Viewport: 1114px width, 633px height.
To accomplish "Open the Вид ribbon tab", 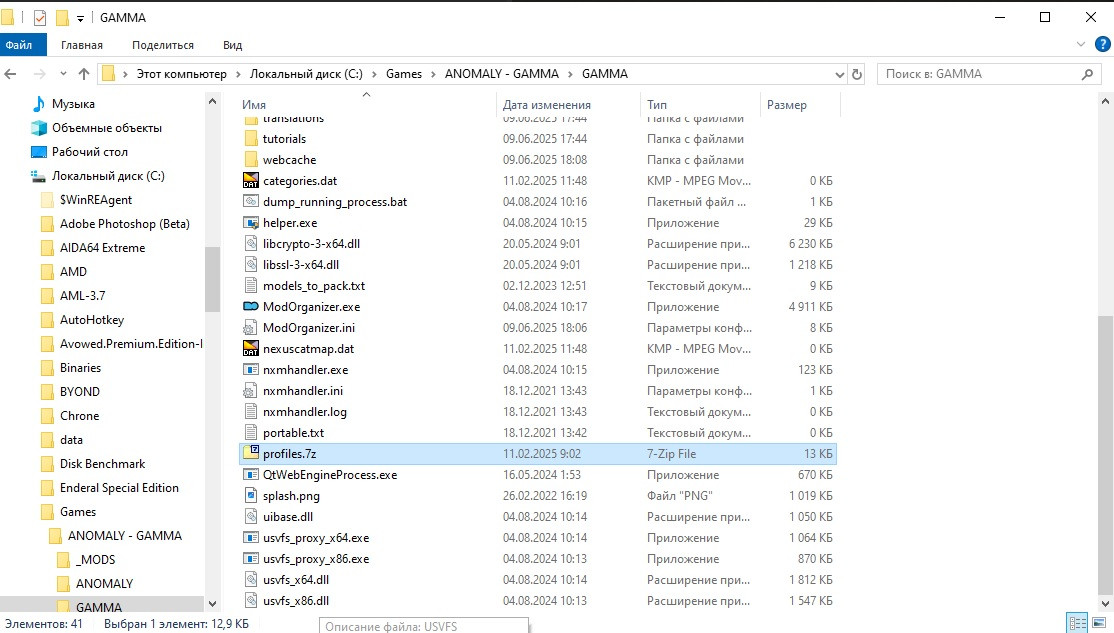I will point(232,45).
